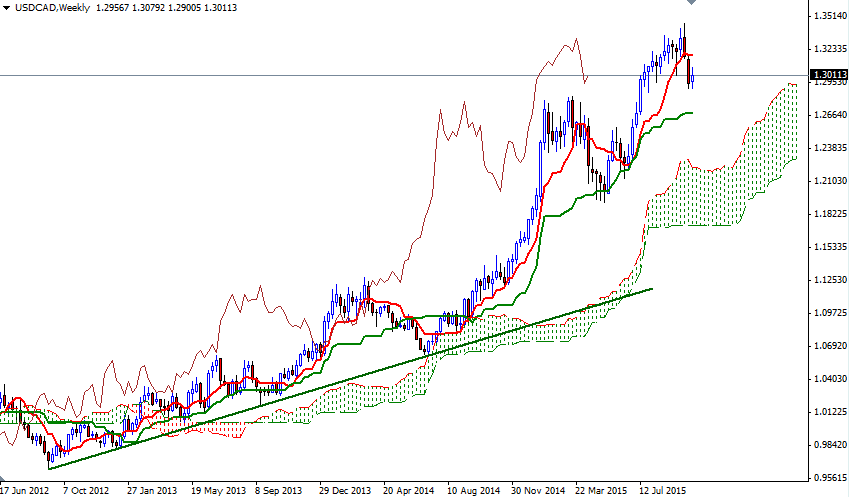Select the 8 Sep 2013 date label
Image resolution: width=849 pixels, height=497 pixels.
click(278, 490)
